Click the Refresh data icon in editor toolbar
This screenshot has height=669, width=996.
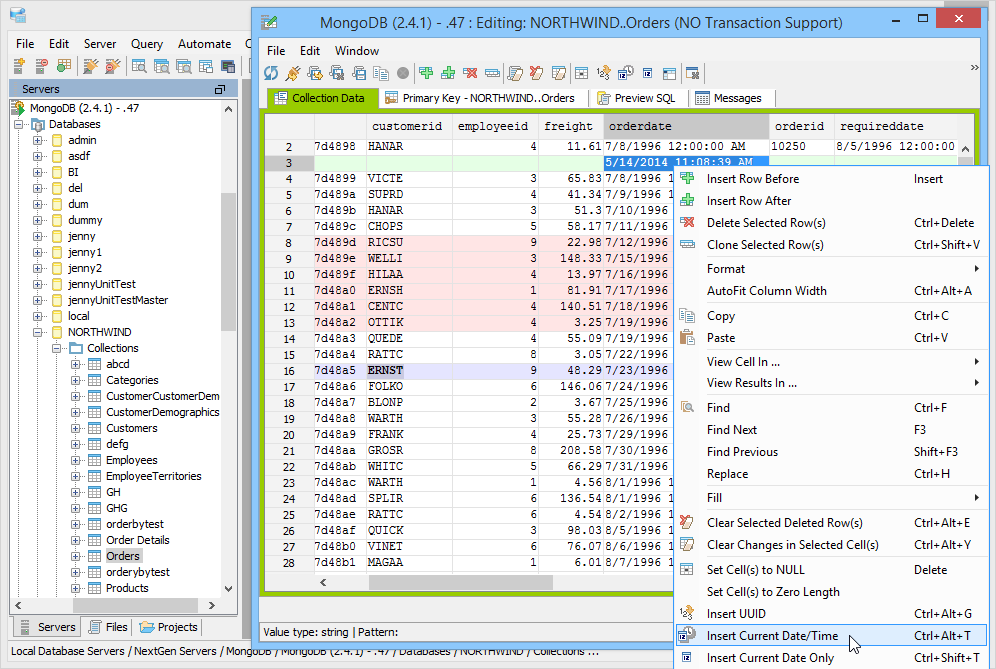tap(271, 73)
